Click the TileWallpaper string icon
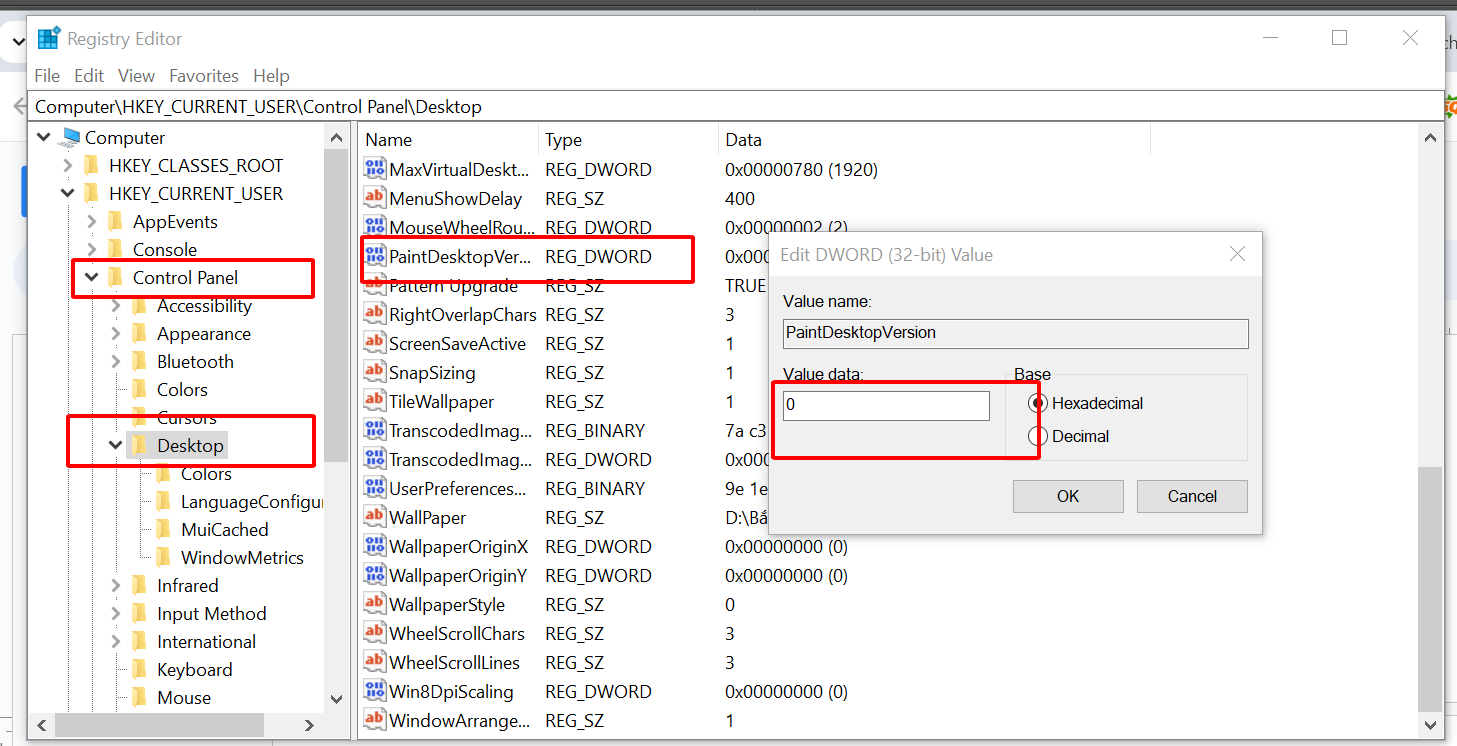This screenshot has height=746, width=1457. [x=374, y=401]
